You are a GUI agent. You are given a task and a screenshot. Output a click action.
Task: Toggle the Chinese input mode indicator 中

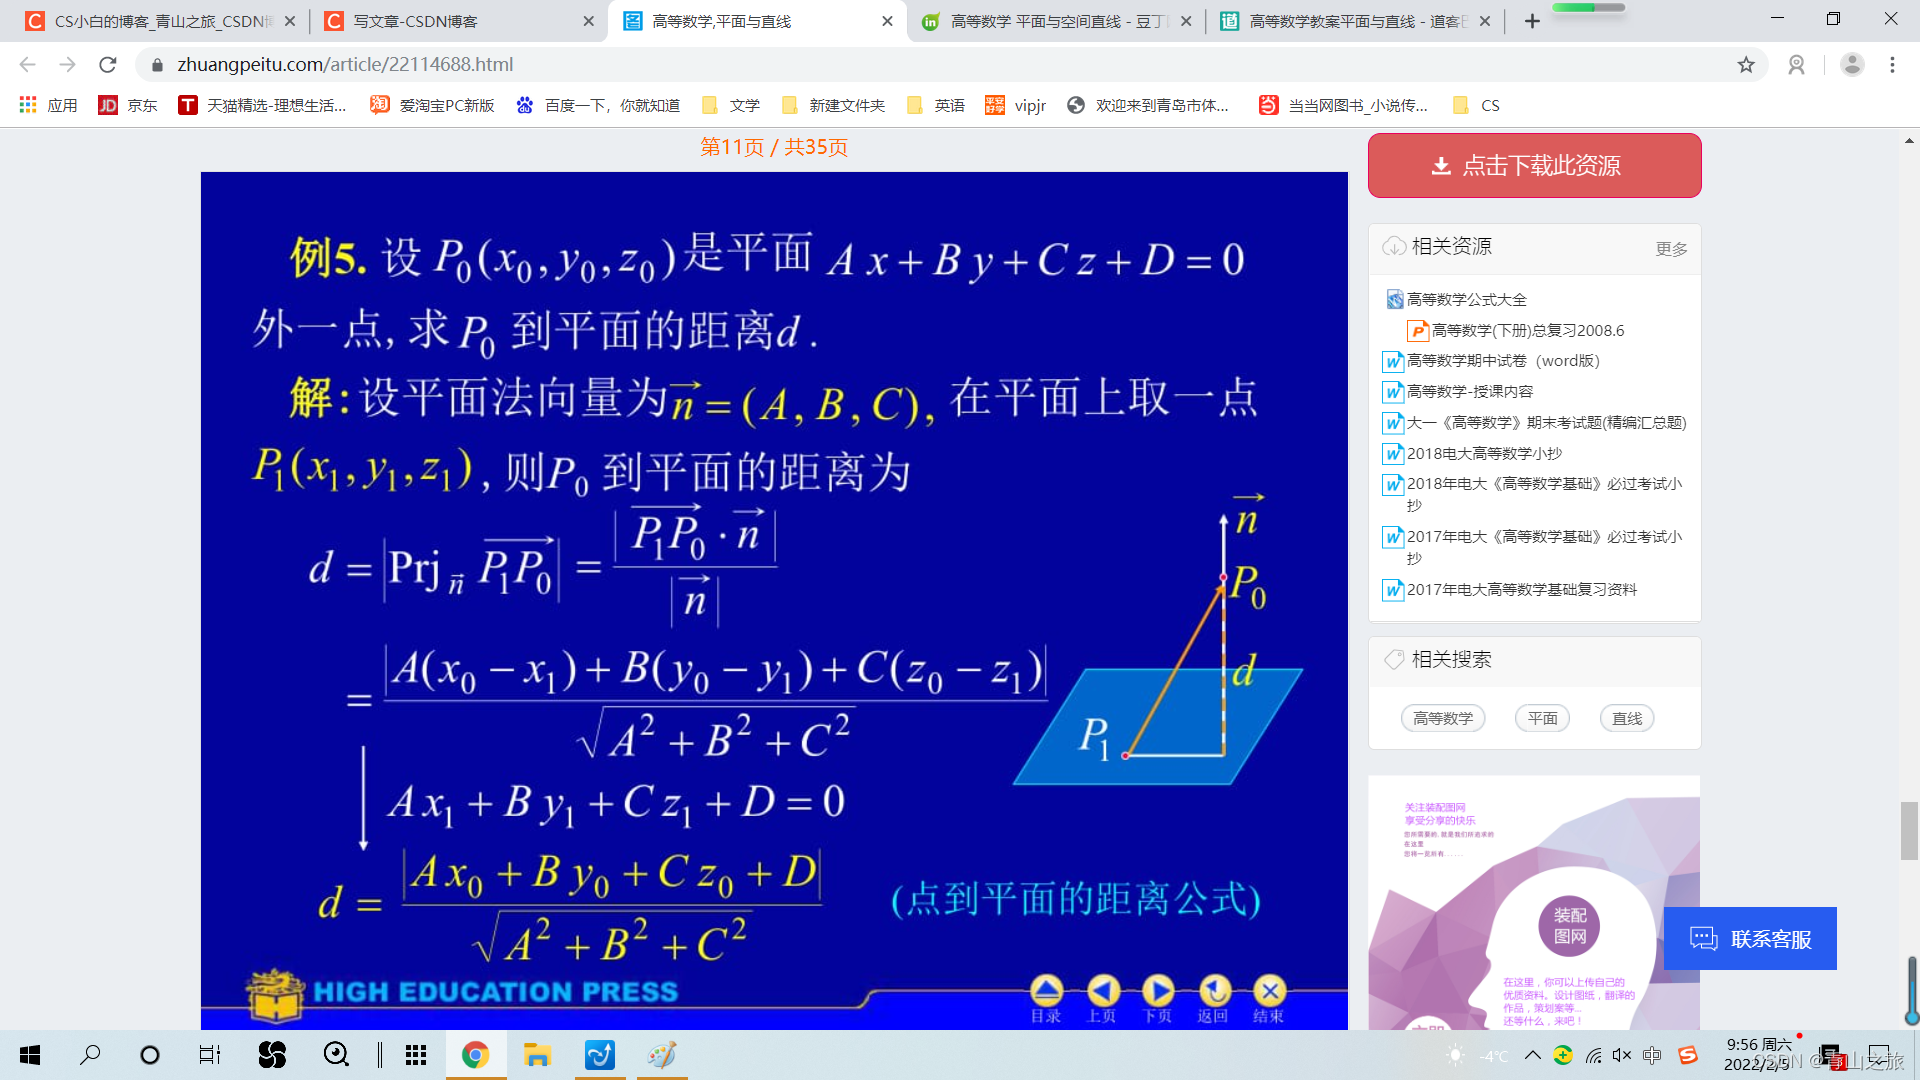point(1652,1055)
